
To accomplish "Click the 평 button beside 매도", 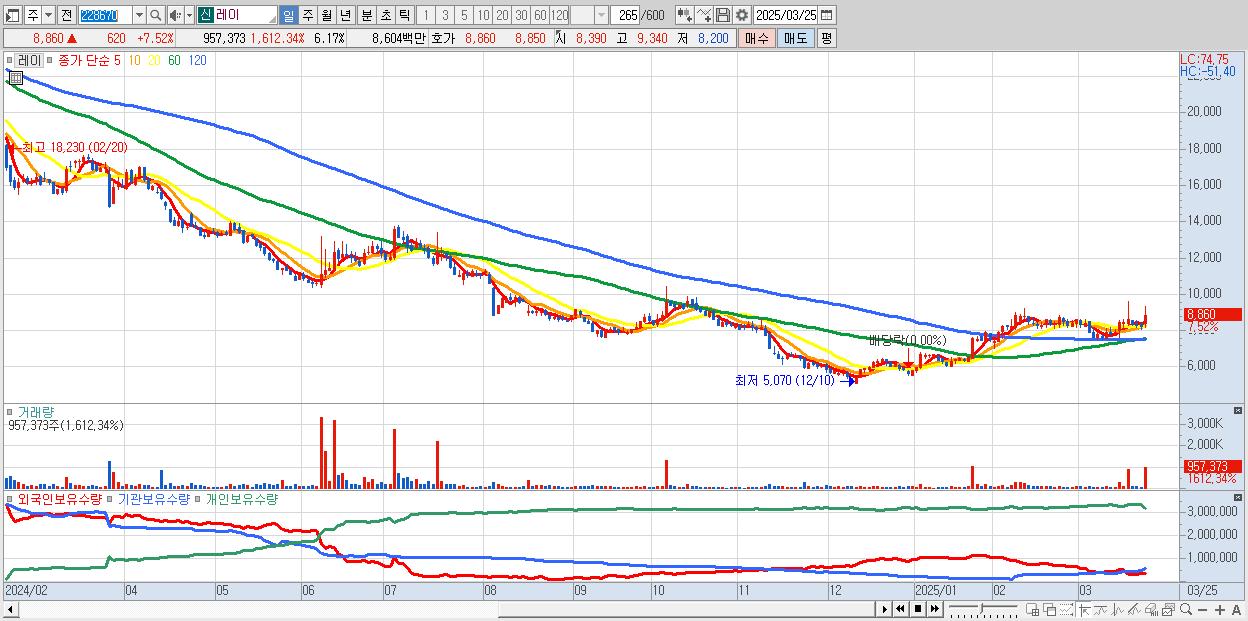I will pyautogui.click(x=826, y=38).
